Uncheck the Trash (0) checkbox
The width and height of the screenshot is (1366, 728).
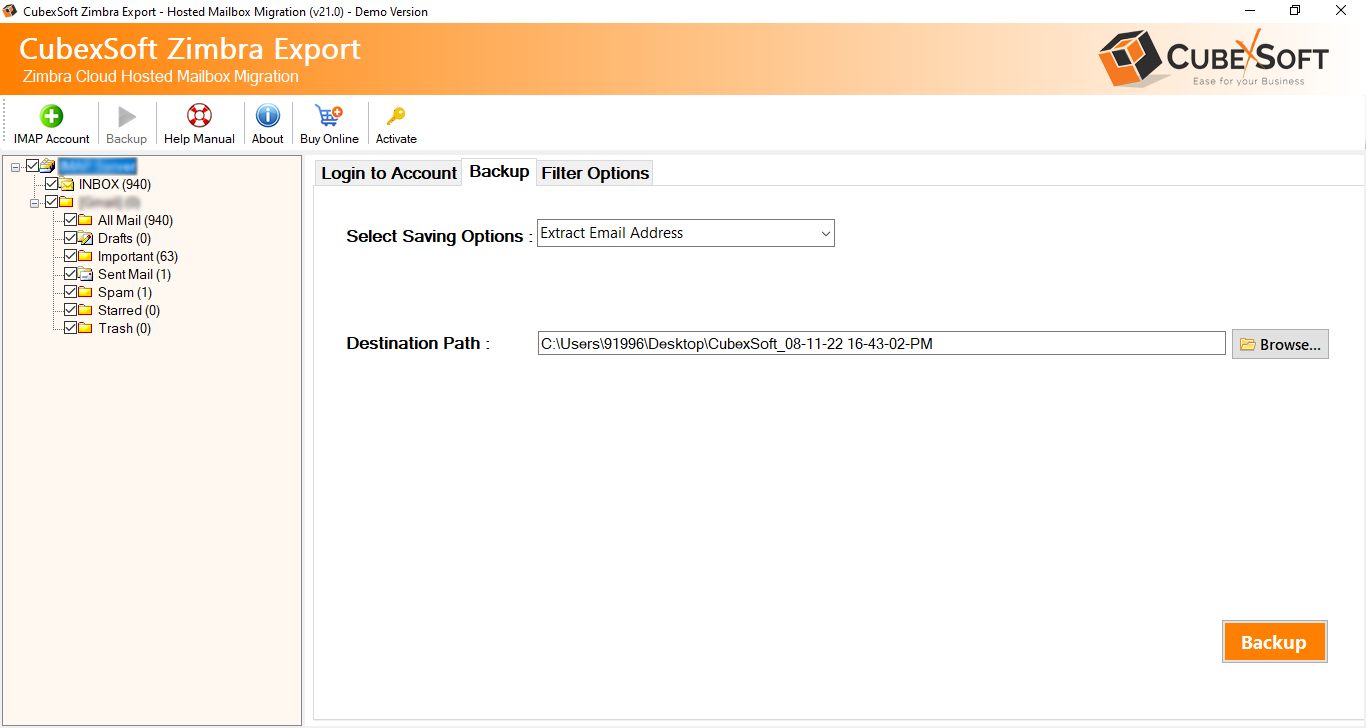tap(70, 328)
